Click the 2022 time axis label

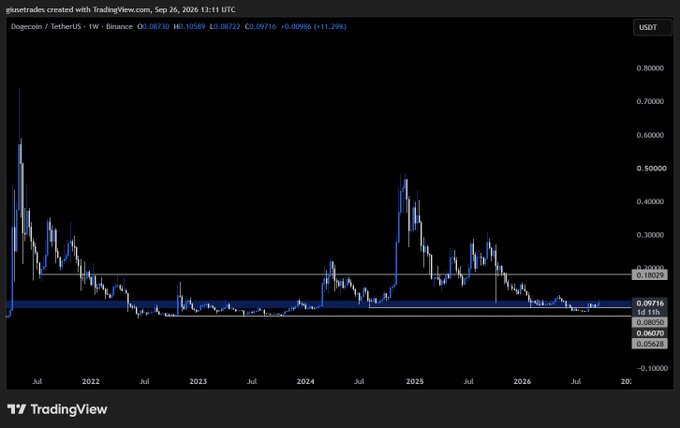coord(91,381)
